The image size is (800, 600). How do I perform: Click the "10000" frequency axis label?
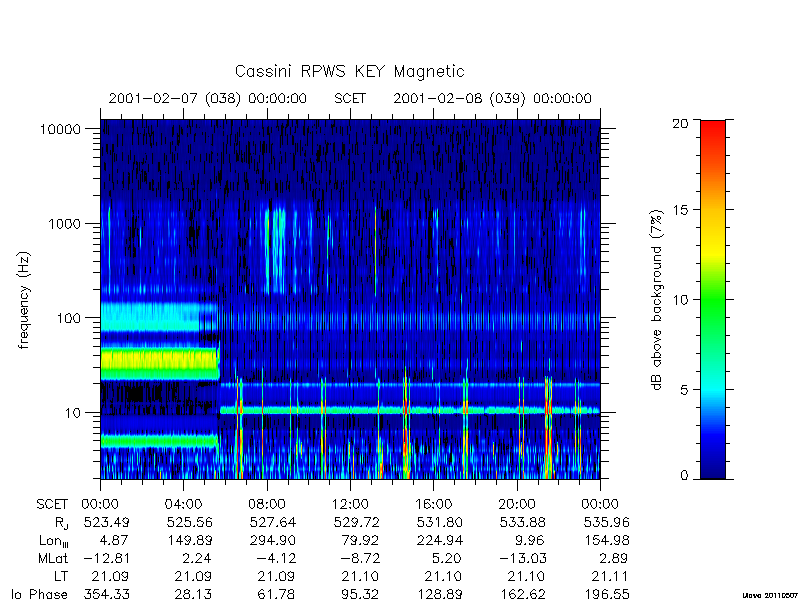click(60, 129)
